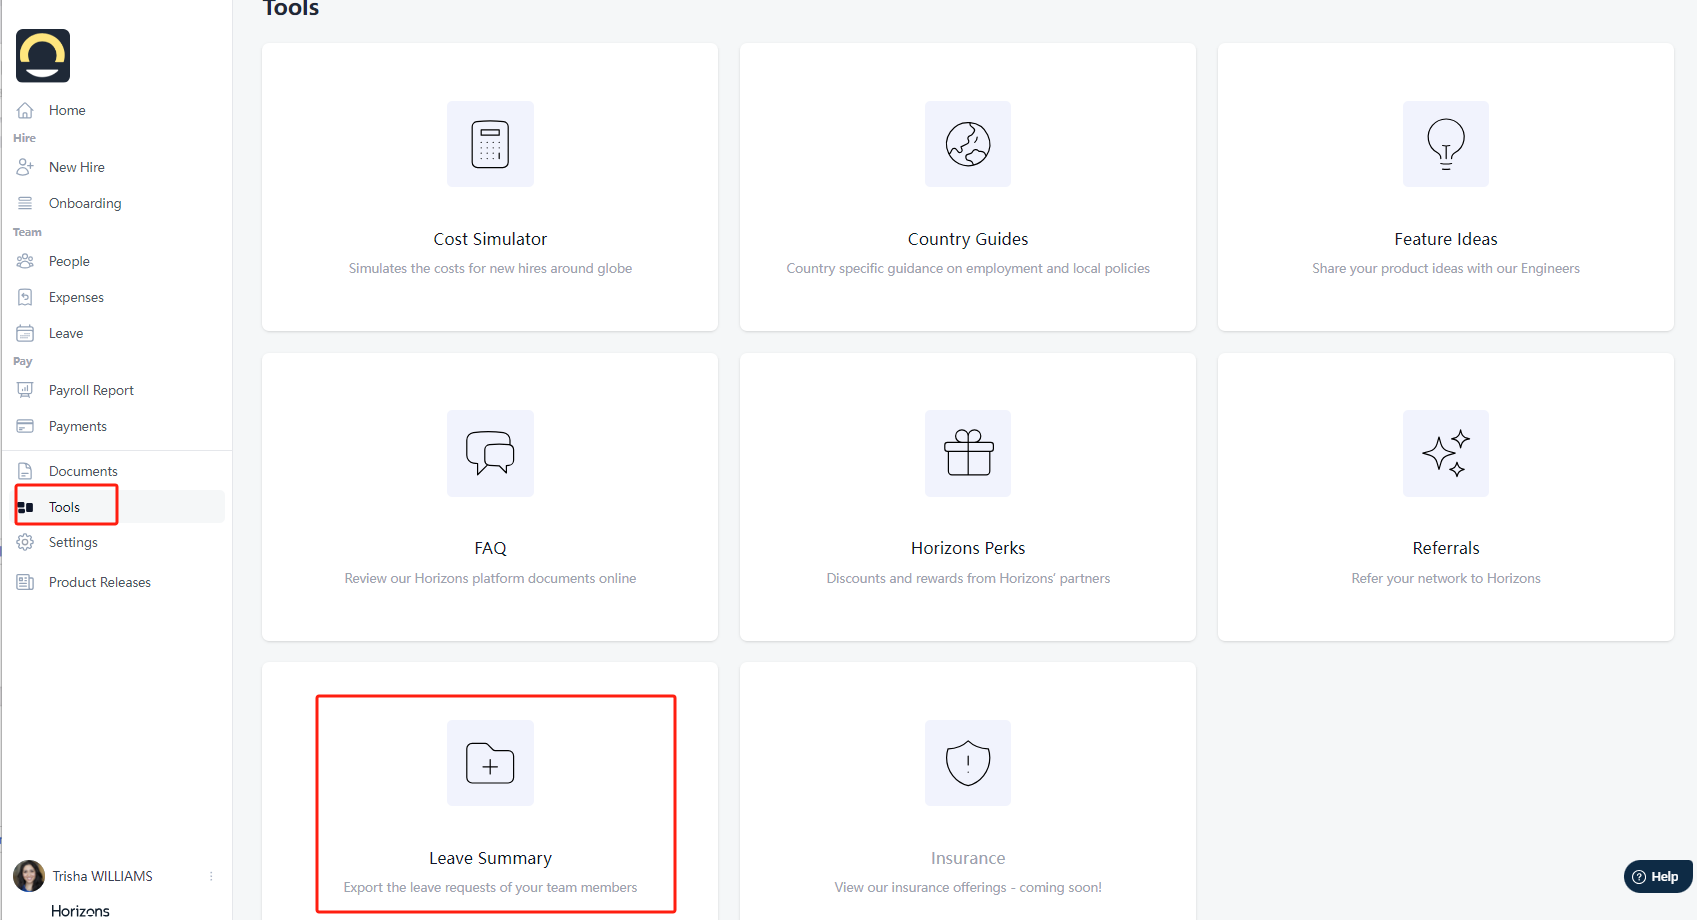Click the Cost Simulator calculator icon
1697x920 pixels.
[490, 144]
